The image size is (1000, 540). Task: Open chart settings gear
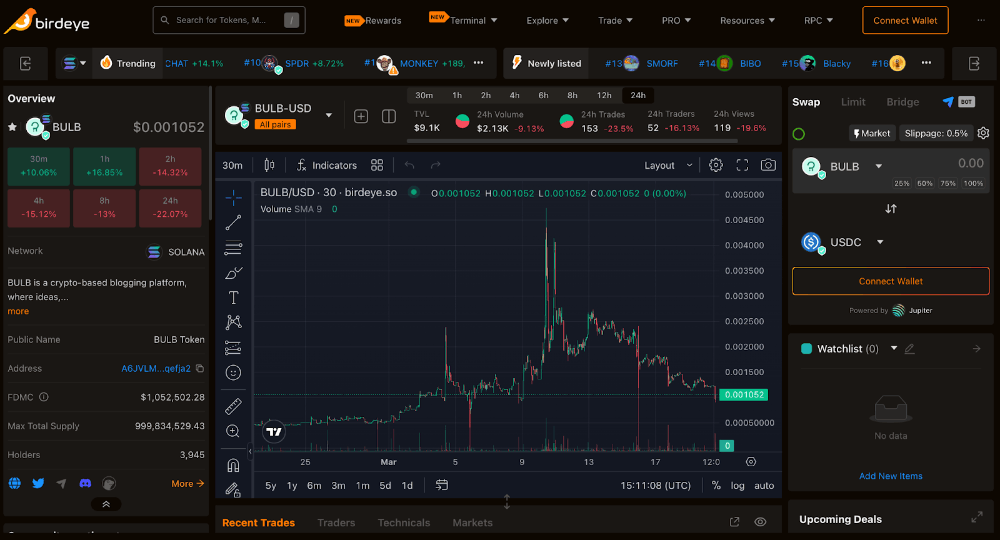click(716, 165)
